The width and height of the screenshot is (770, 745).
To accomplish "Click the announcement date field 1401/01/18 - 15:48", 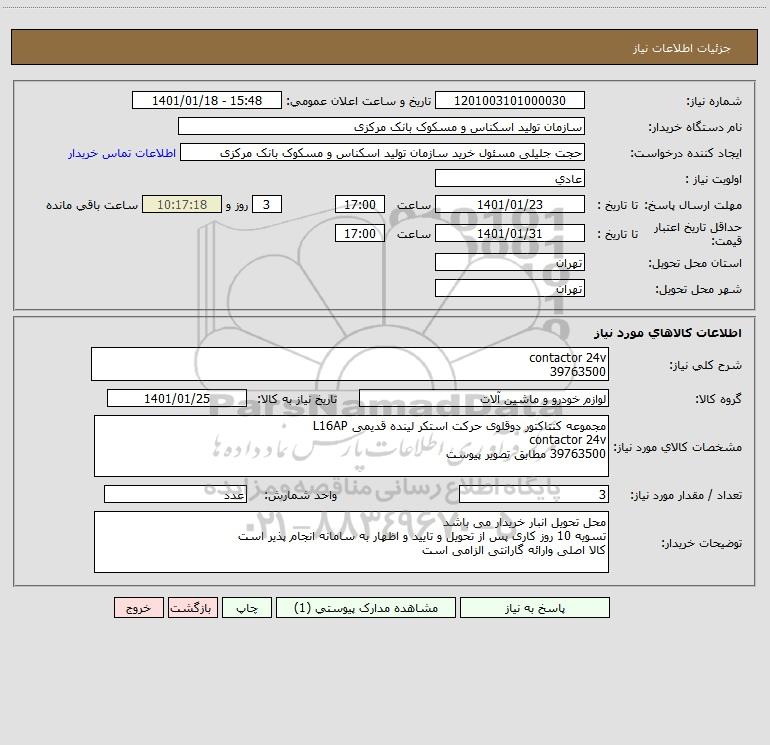I will click(x=207, y=100).
